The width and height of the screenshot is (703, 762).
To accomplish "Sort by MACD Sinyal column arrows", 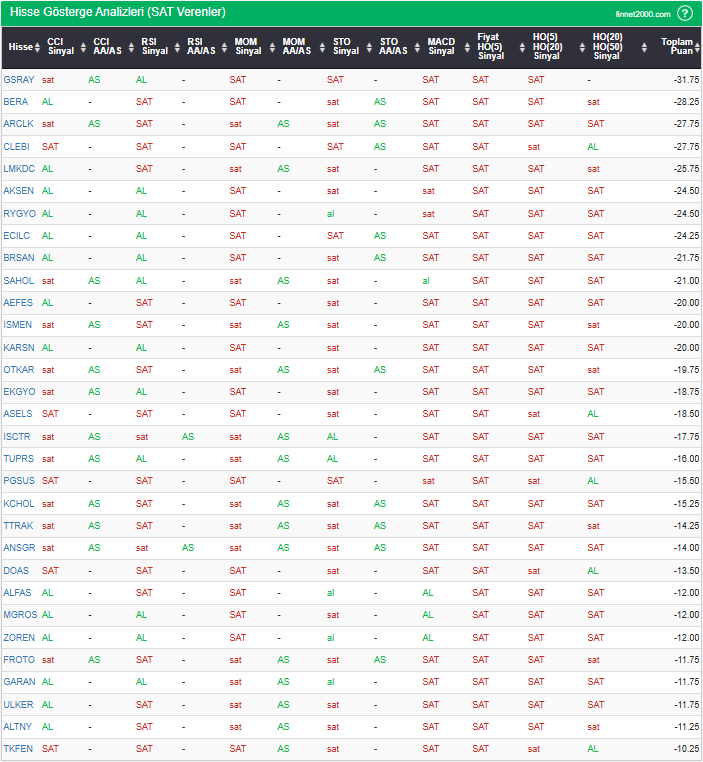I will tap(467, 47).
